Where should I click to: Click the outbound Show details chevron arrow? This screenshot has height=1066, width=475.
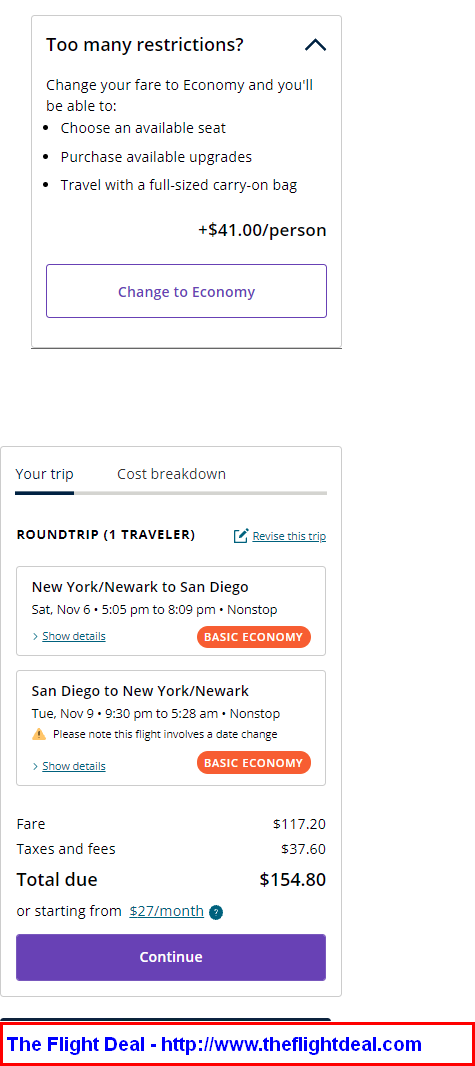35,636
